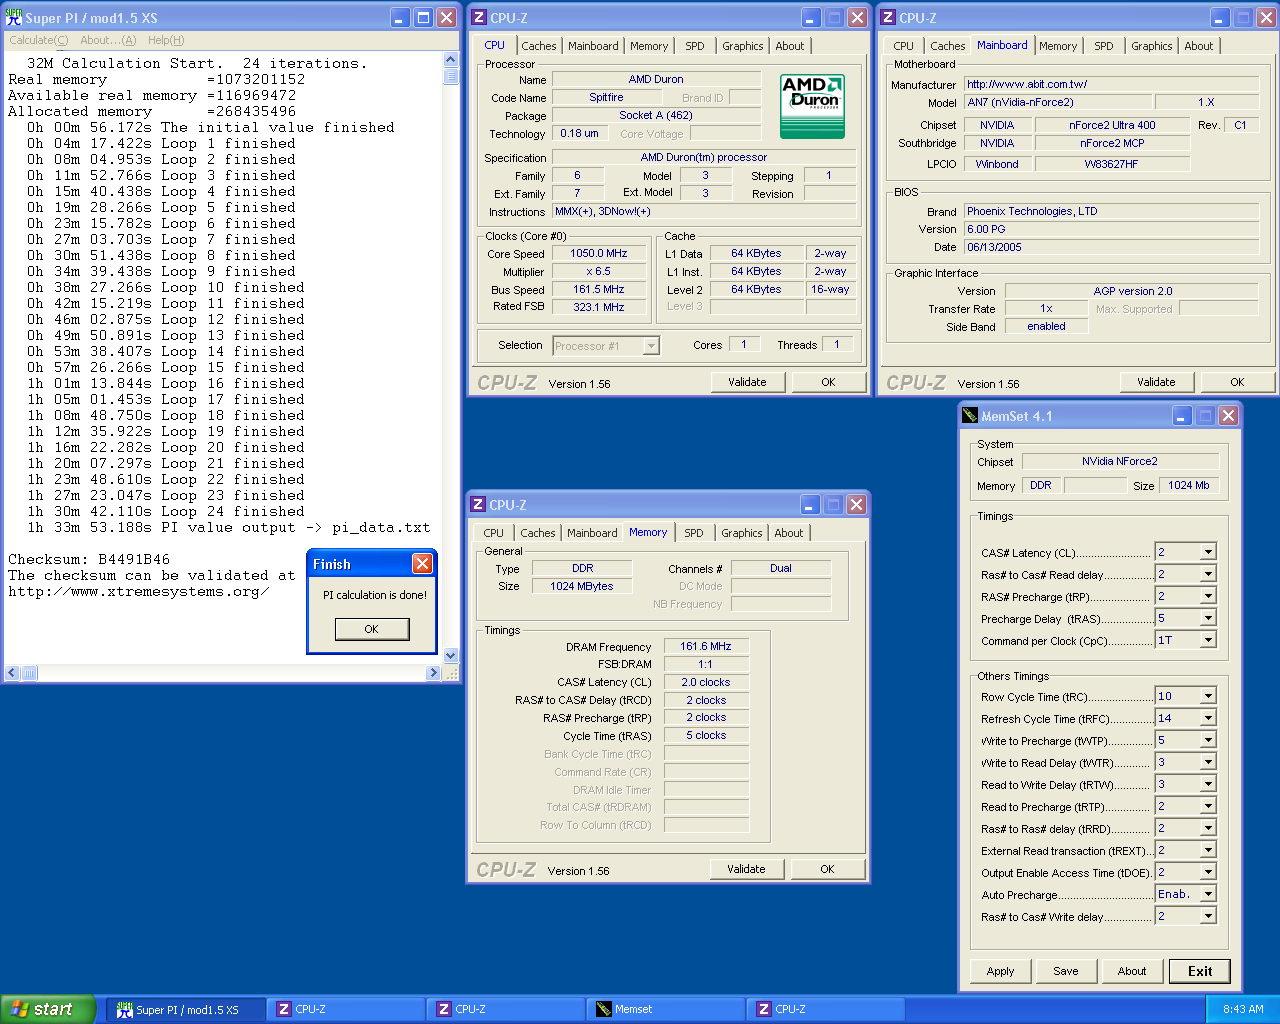The image size is (1280, 1024).
Task: Click Validate in the CPU tab window
Action: pyautogui.click(x=747, y=382)
